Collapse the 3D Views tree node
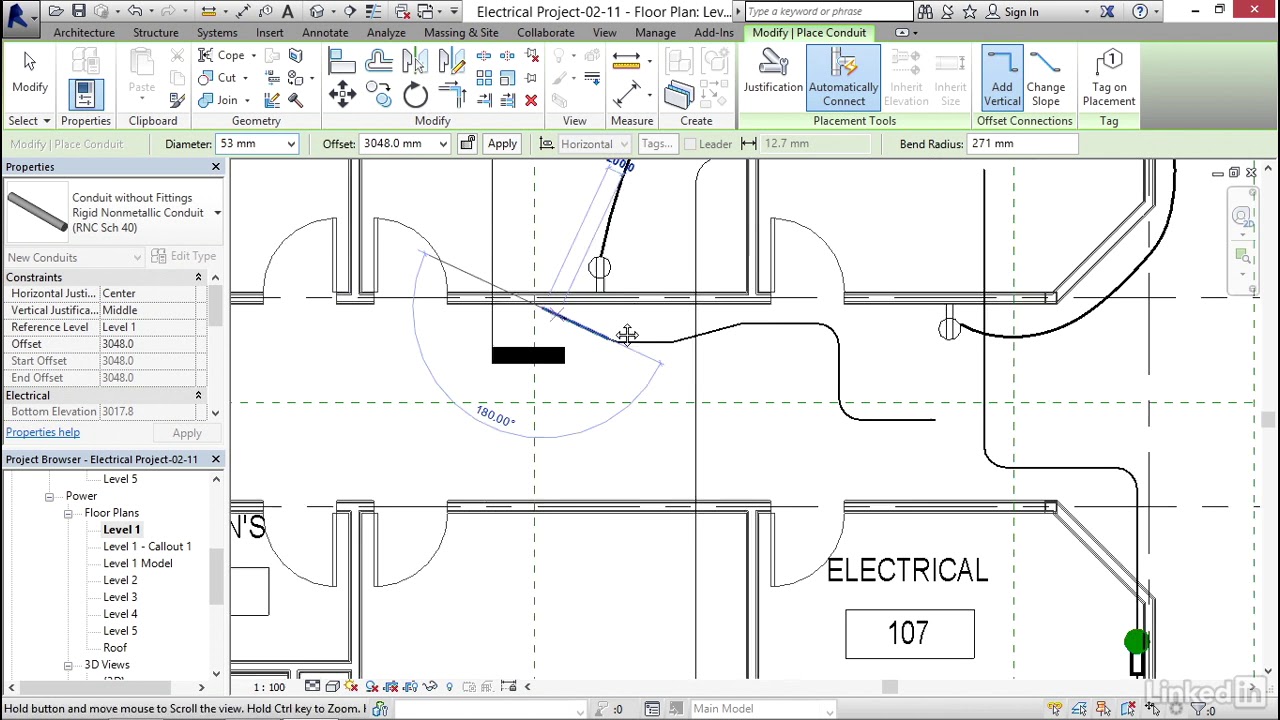 68,665
